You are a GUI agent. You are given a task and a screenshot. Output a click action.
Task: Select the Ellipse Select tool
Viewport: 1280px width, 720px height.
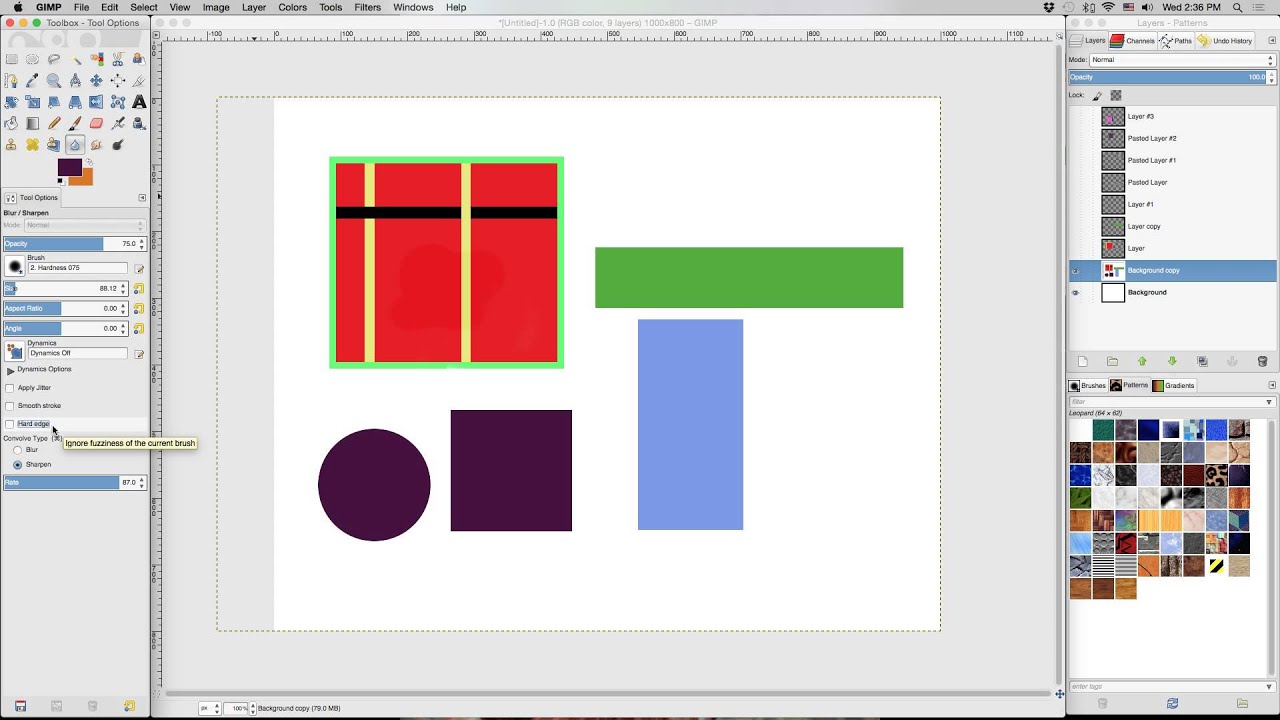pos(32,59)
